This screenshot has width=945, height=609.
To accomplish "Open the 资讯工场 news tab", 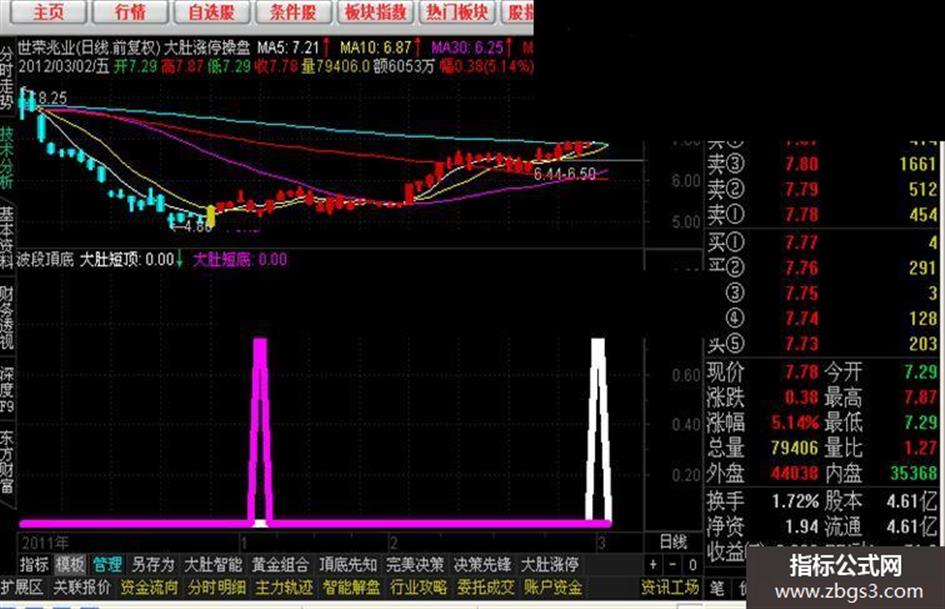I will point(670,587).
